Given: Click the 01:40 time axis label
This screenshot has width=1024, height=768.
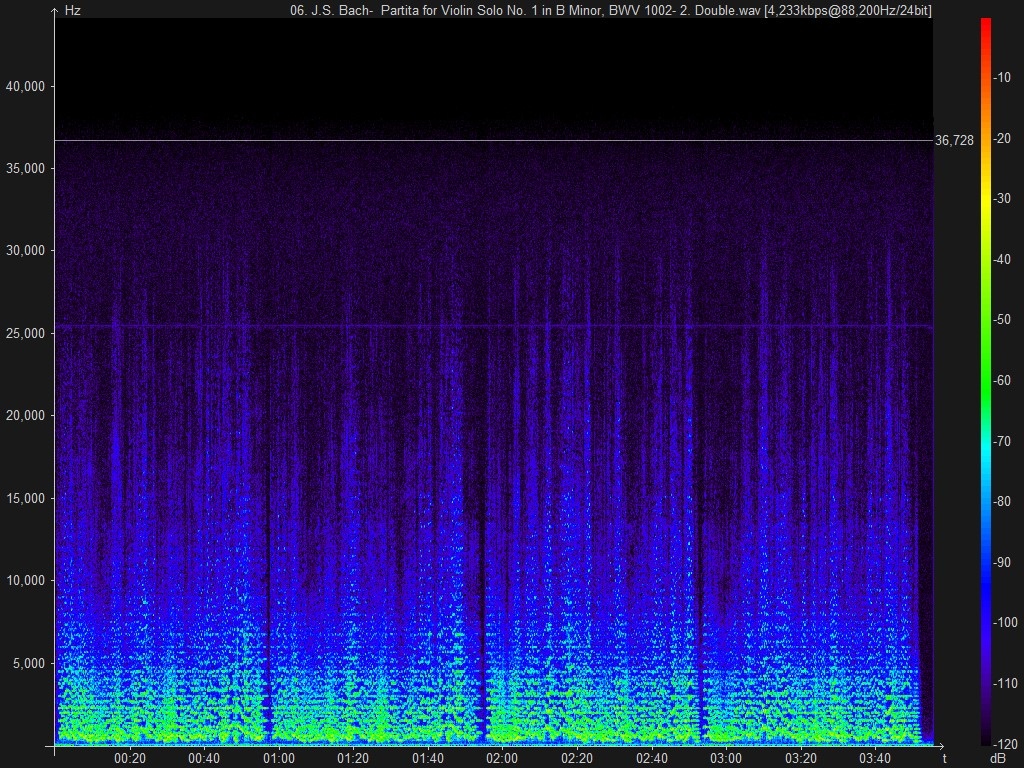Looking at the screenshot, I should 428,758.
